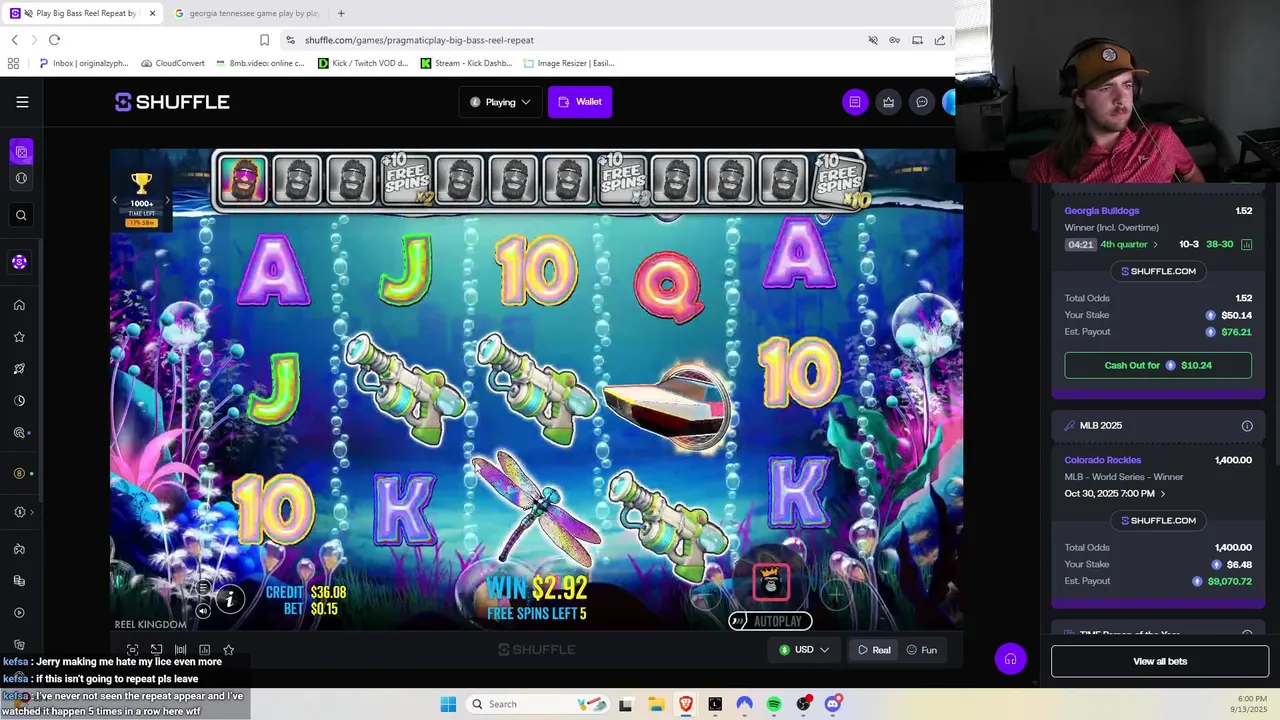Open the slot game menu lines icon
The height and width of the screenshot is (720, 1280).
tap(203, 588)
